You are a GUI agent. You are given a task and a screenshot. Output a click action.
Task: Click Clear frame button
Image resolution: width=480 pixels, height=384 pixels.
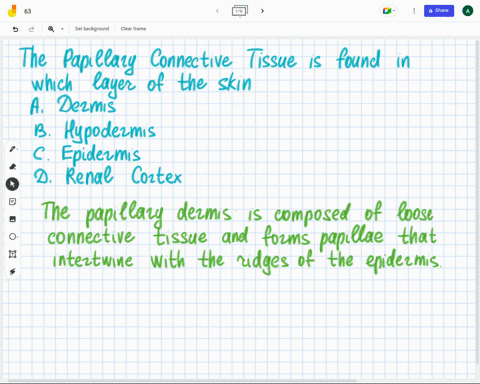133,29
